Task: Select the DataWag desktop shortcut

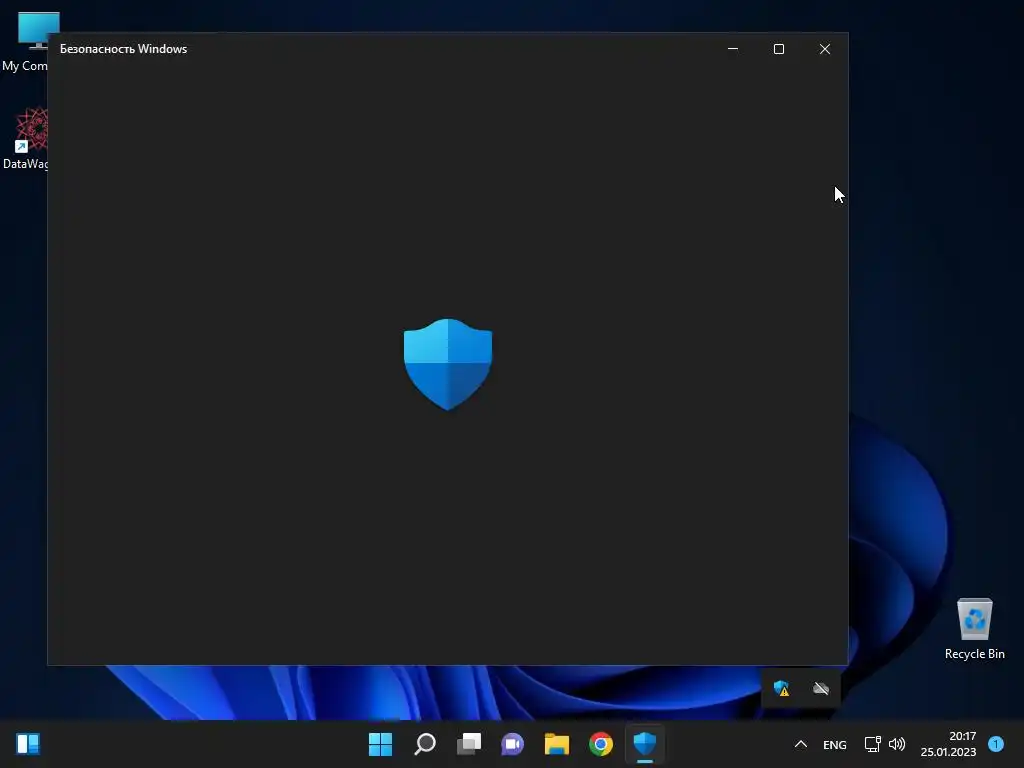Action: pos(26,138)
